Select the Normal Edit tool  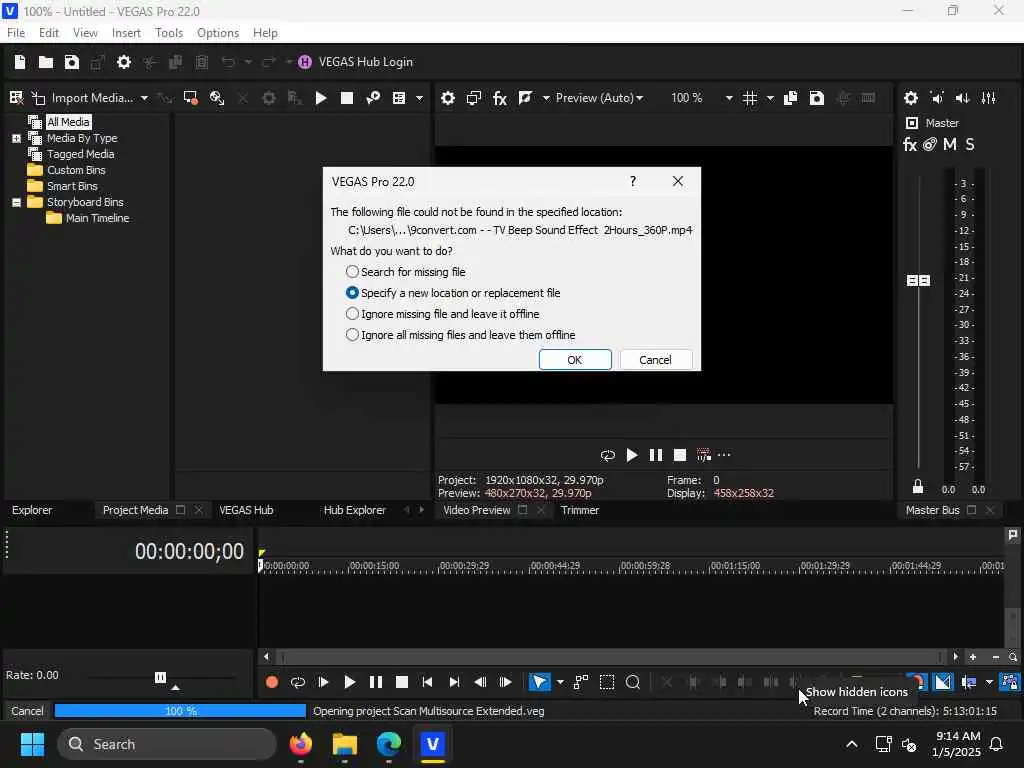tap(539, 682)
